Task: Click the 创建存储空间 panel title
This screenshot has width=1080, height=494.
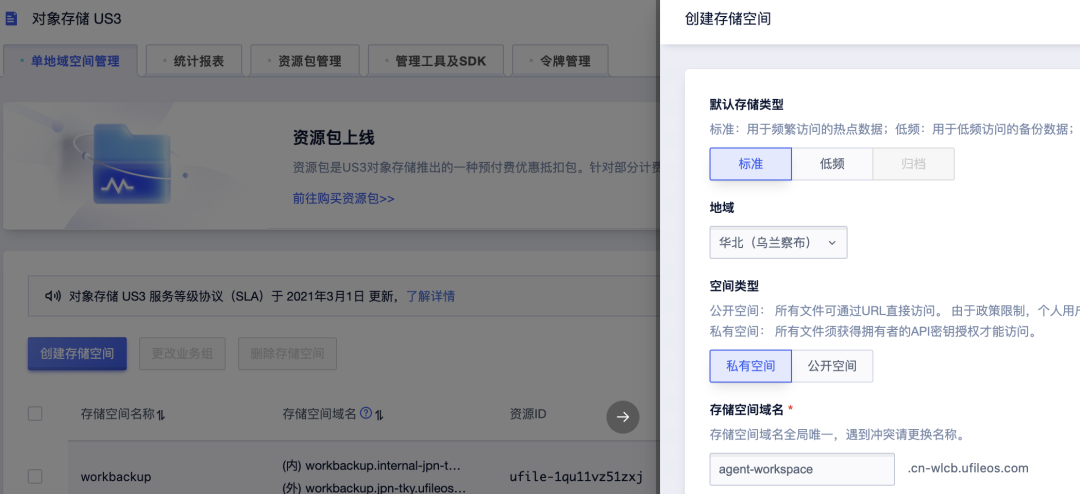Action: [x=727, y=19]
